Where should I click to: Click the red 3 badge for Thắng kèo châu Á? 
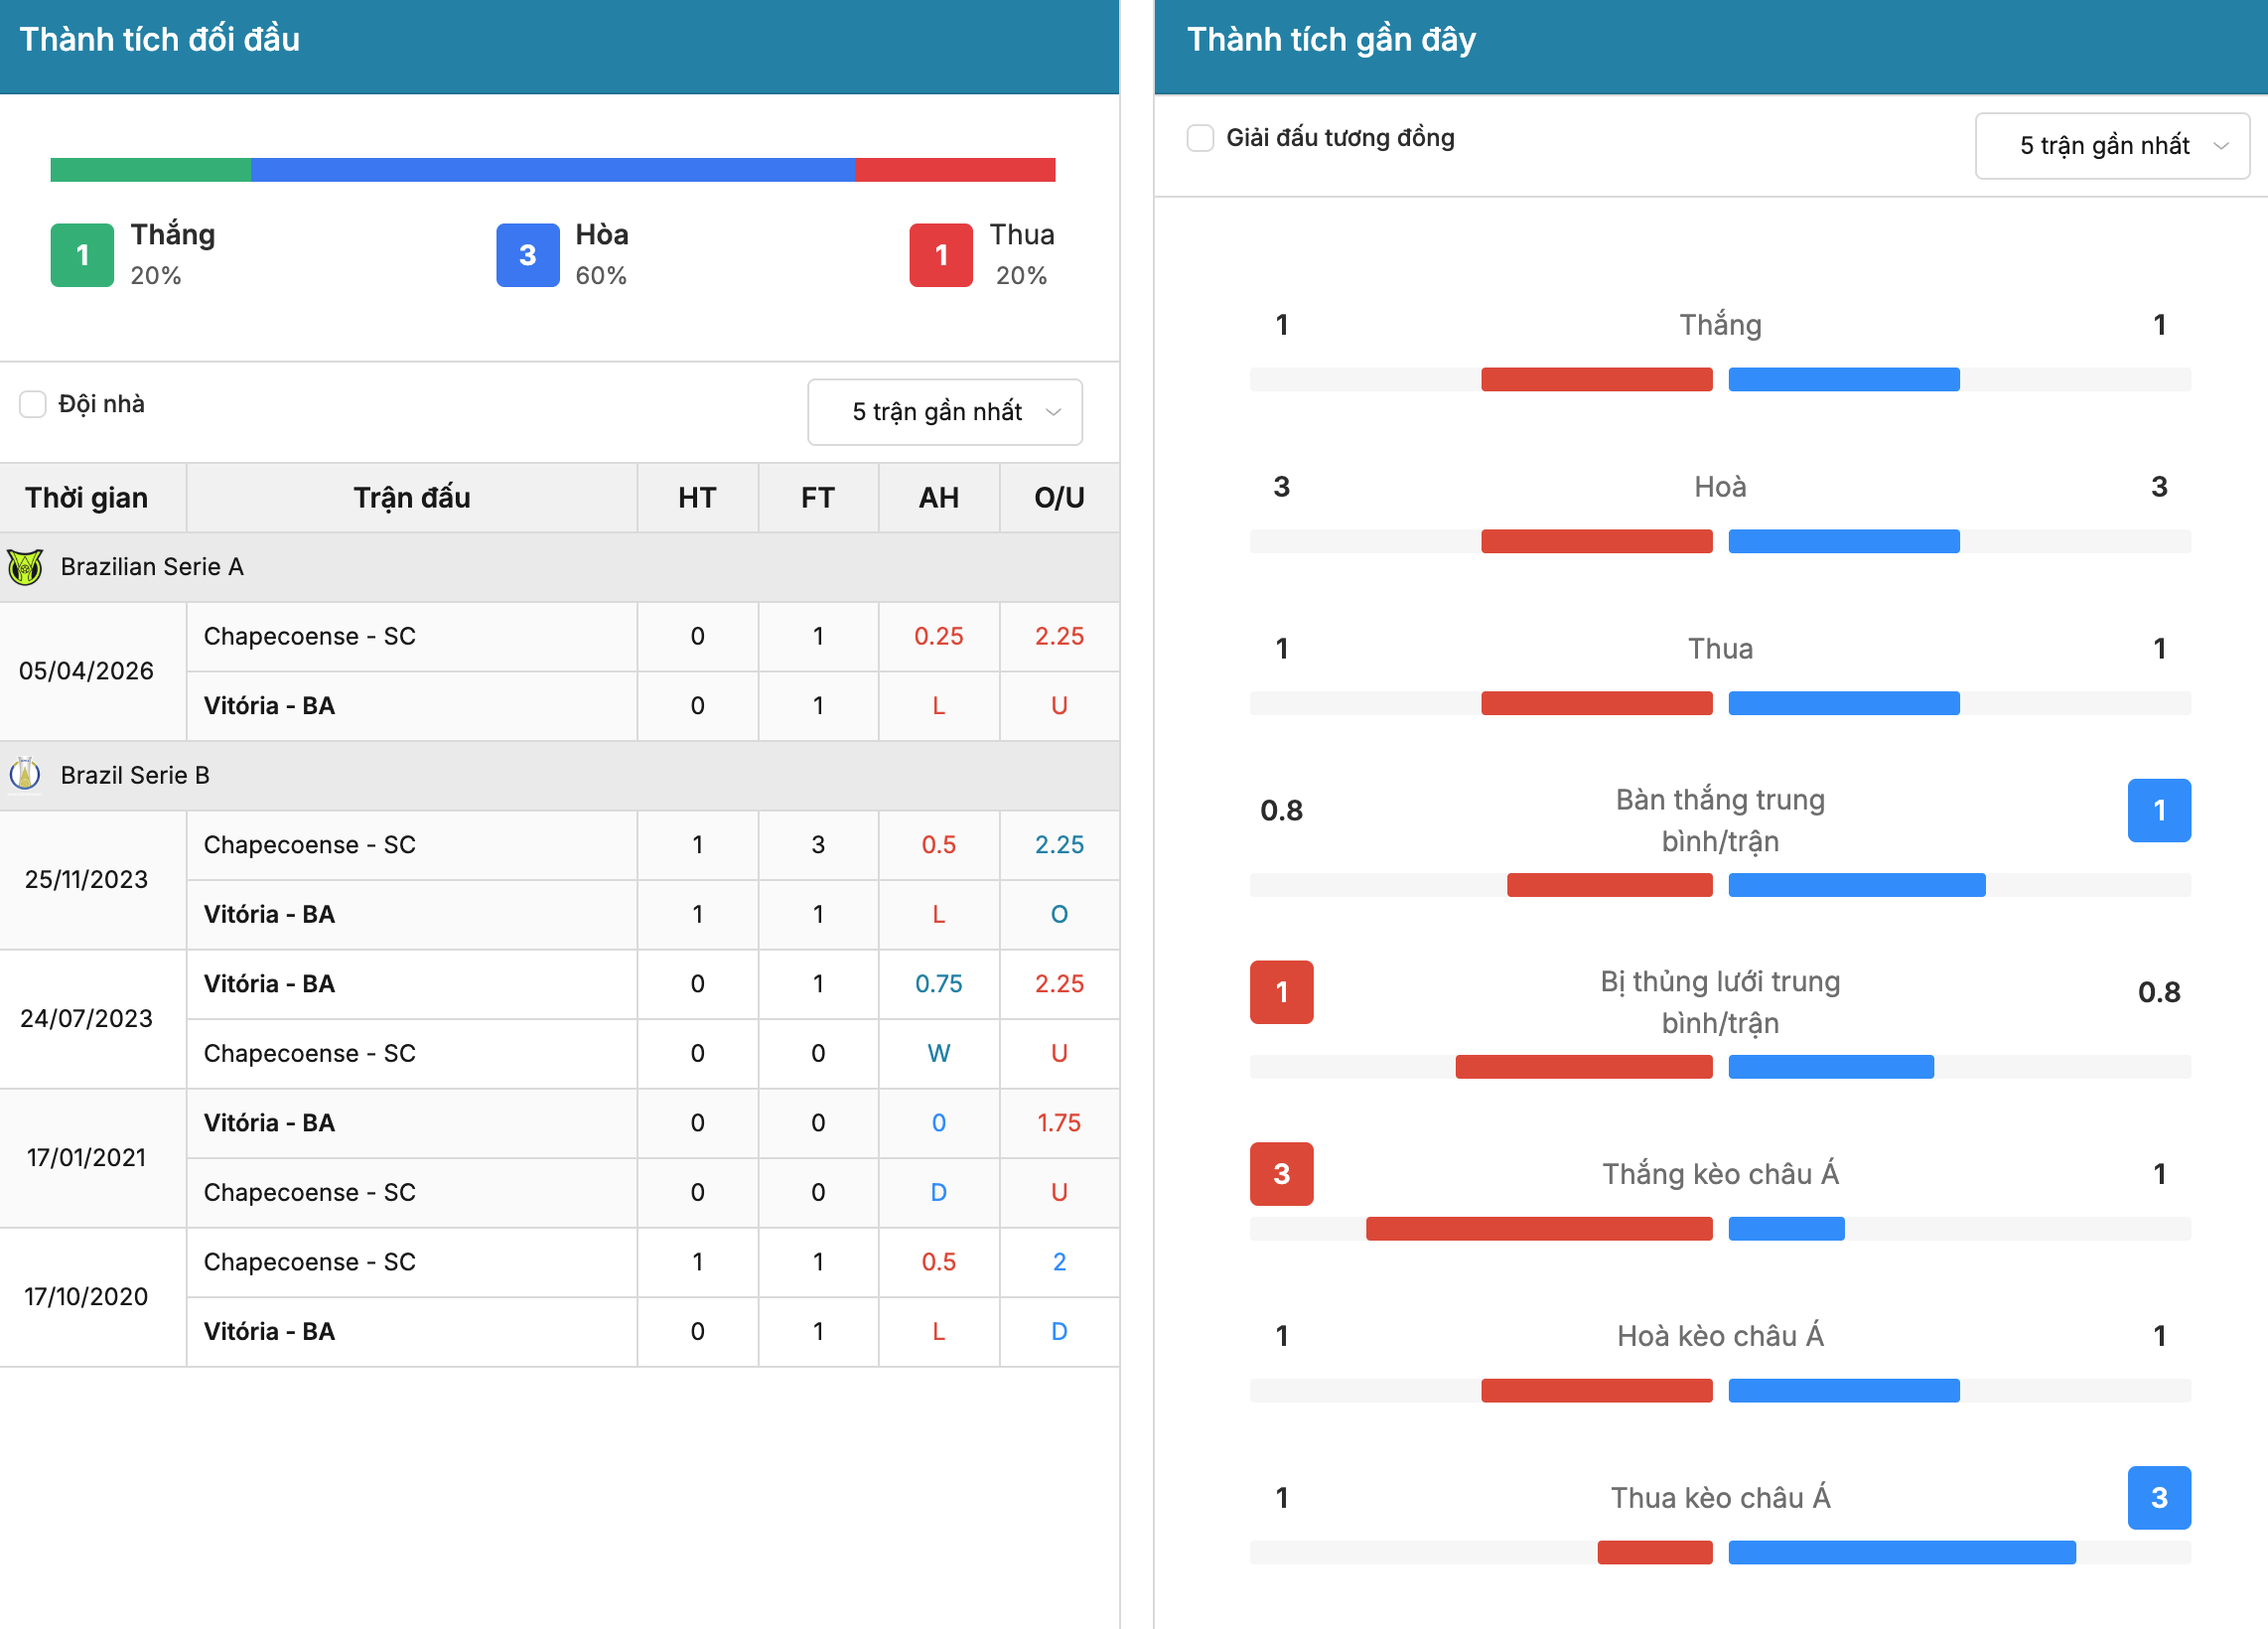pos(1282,1174)
